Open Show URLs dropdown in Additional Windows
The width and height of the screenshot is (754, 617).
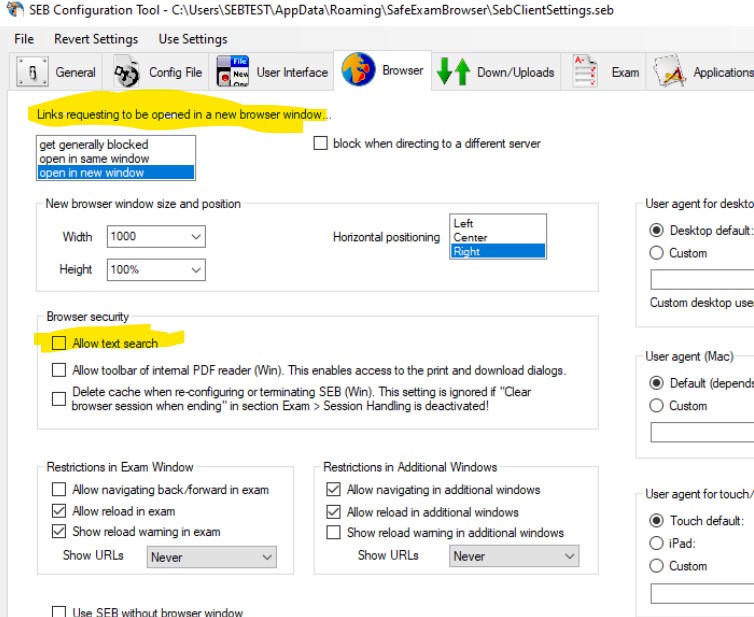pos(514,556)
